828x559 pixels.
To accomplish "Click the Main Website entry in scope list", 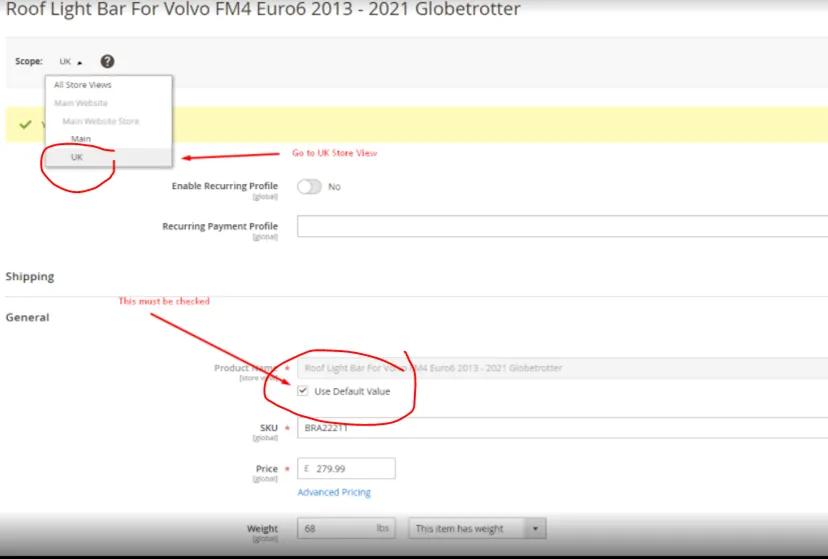I will pos(81,103).
